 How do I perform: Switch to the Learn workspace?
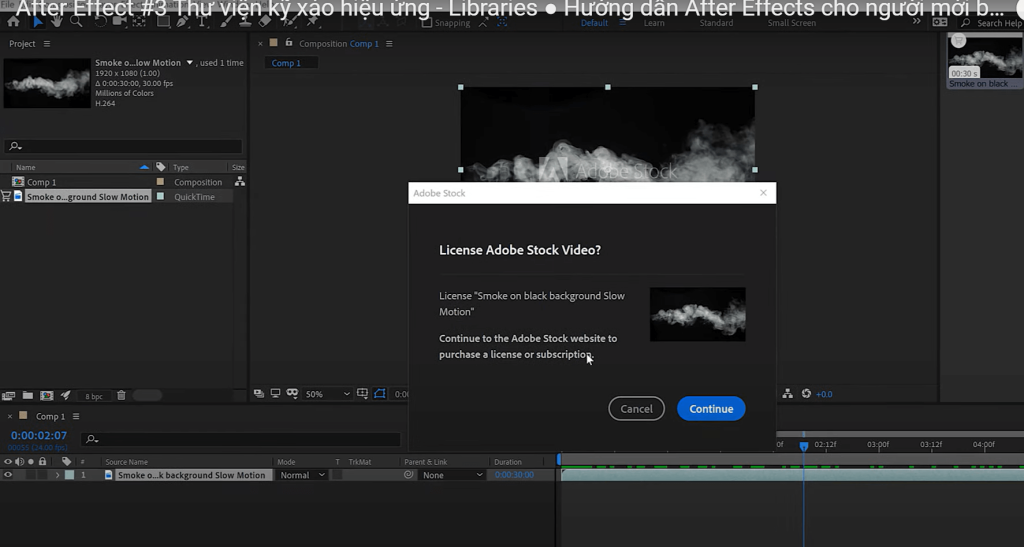pos(654,23)
